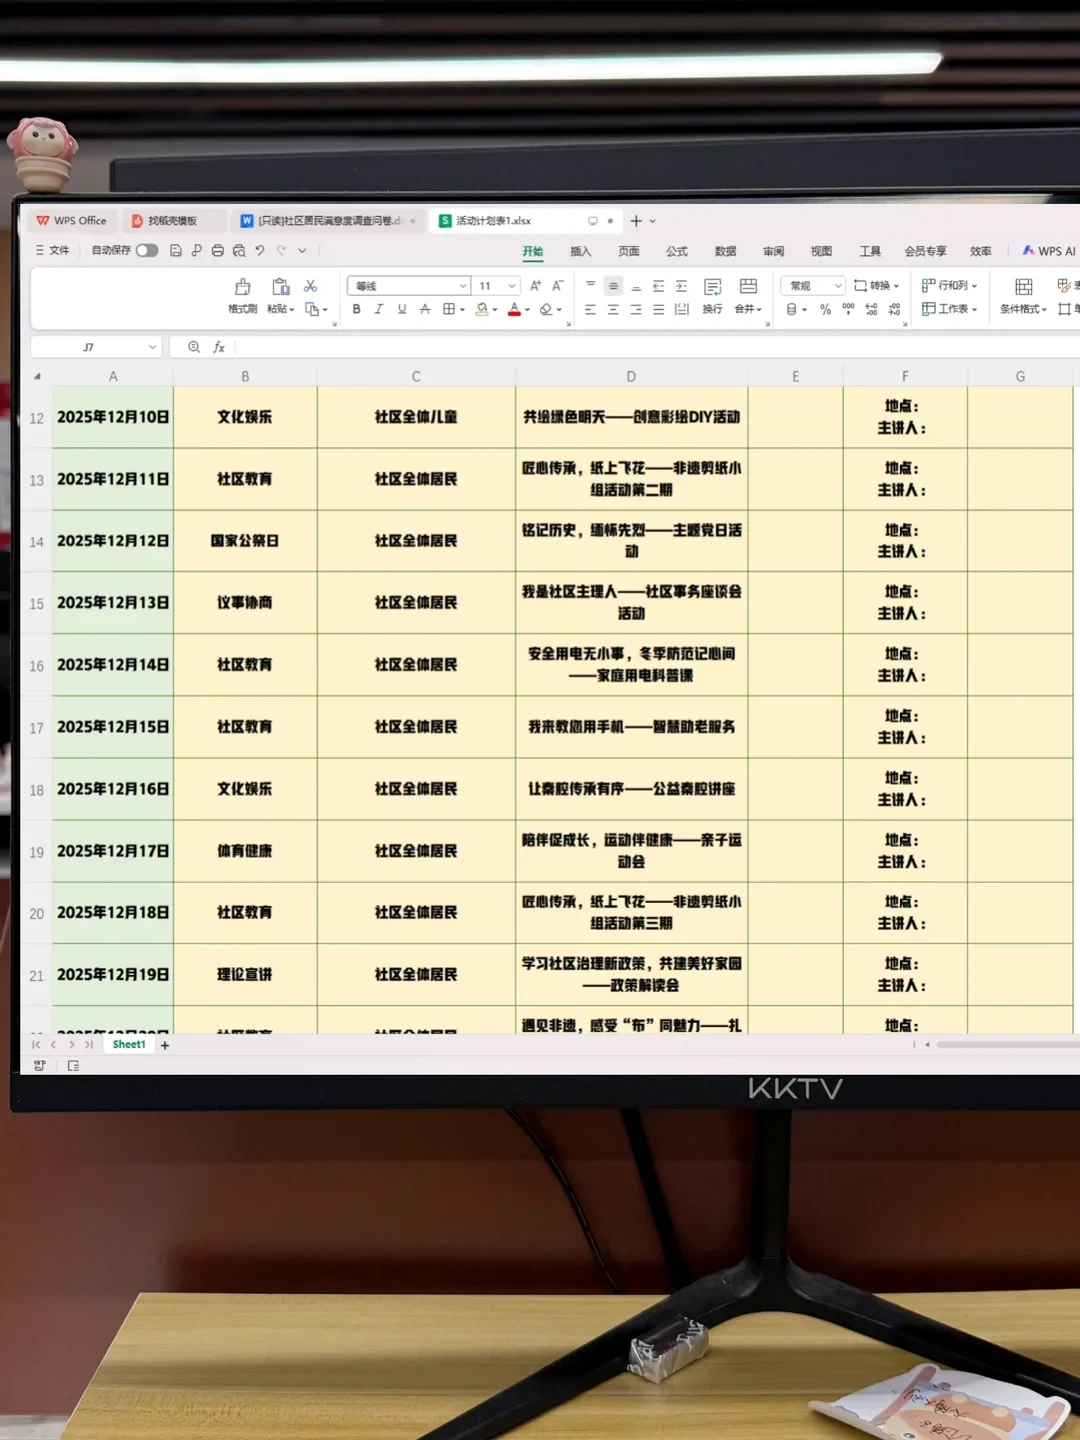
Task: Click the Format Painter (格式刷) icon
Action: (242, 287)
